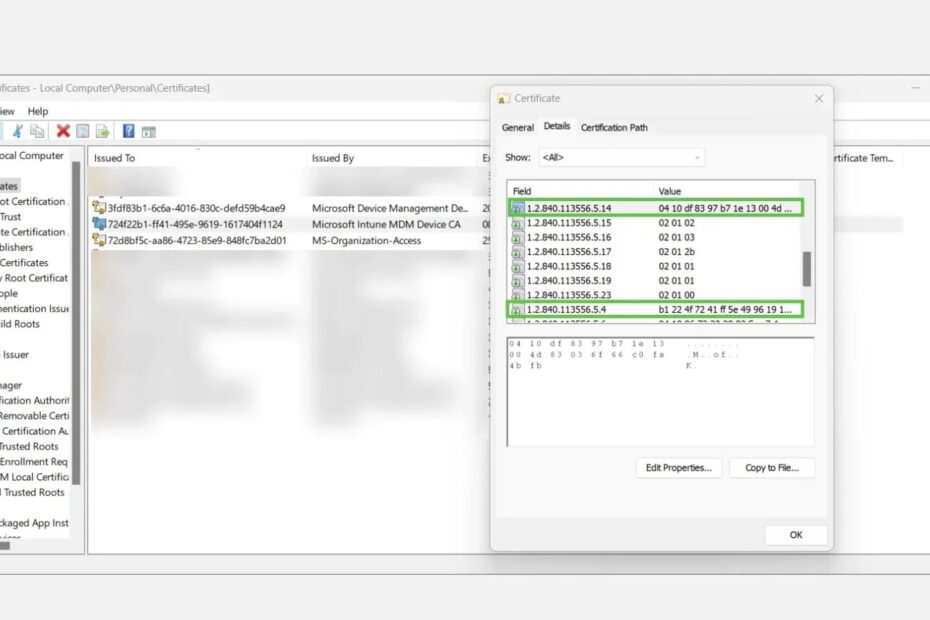Click the Copy to File... button
Screen dimensions: 930x620
[772, 468]
